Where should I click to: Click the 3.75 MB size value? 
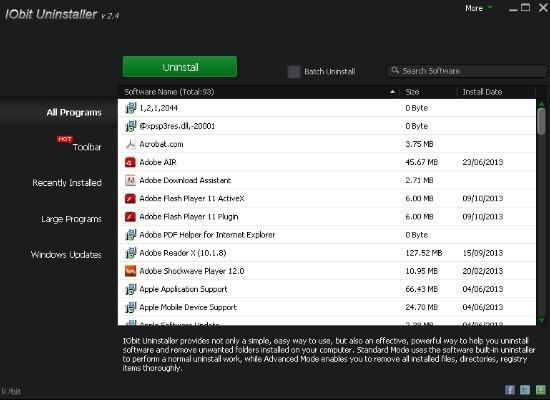419,144
